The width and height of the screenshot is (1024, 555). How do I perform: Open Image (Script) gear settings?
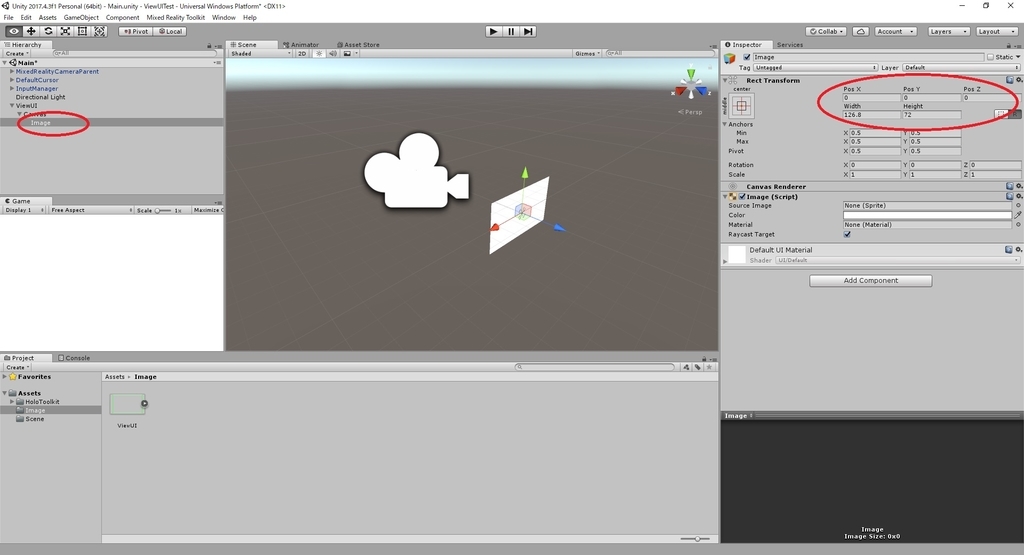click(x=1019, y=196)
